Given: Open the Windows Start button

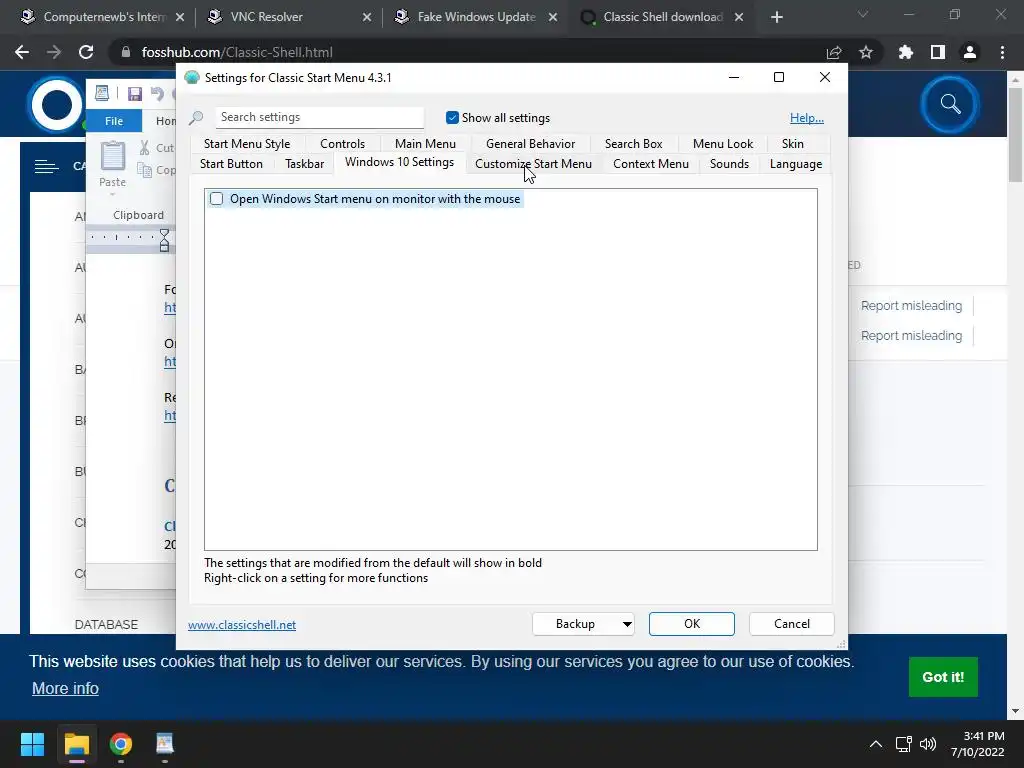Looking at the screenshot, I should point(32,744).
